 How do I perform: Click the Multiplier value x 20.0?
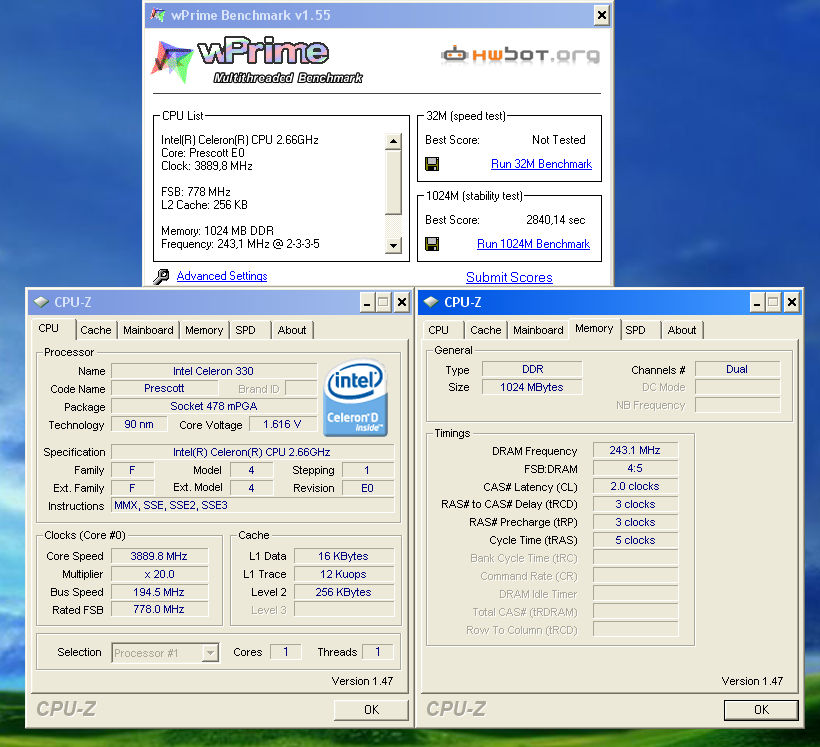coord(159,574)
